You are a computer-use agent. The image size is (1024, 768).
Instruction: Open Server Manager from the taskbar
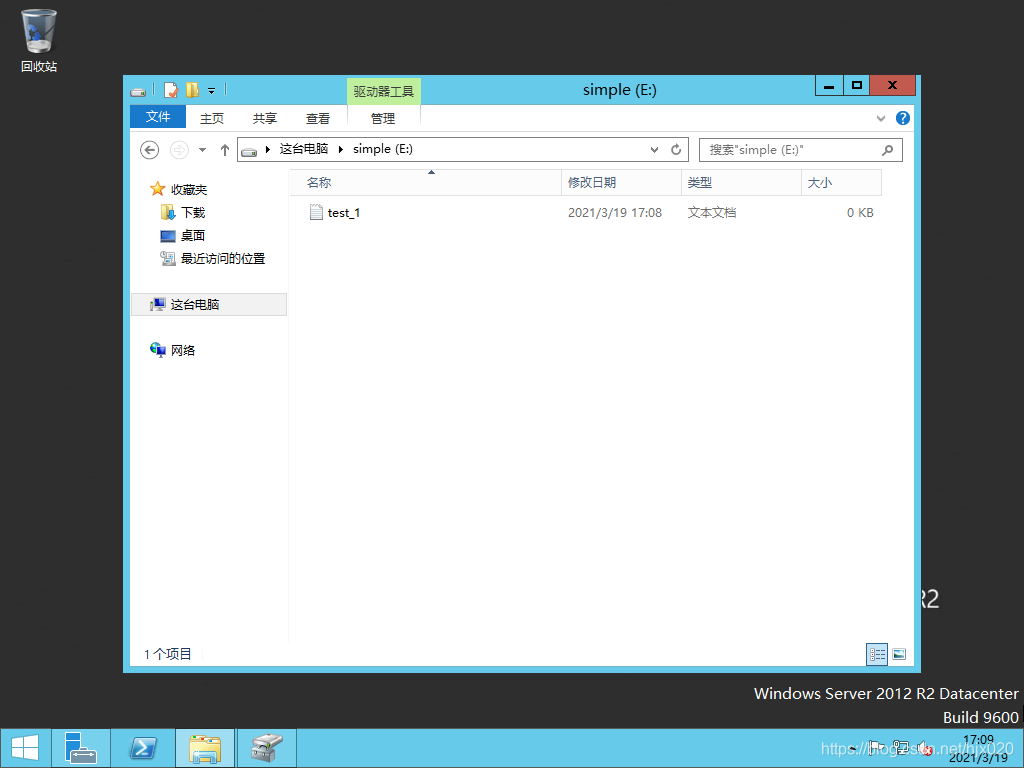coord(81,748)
